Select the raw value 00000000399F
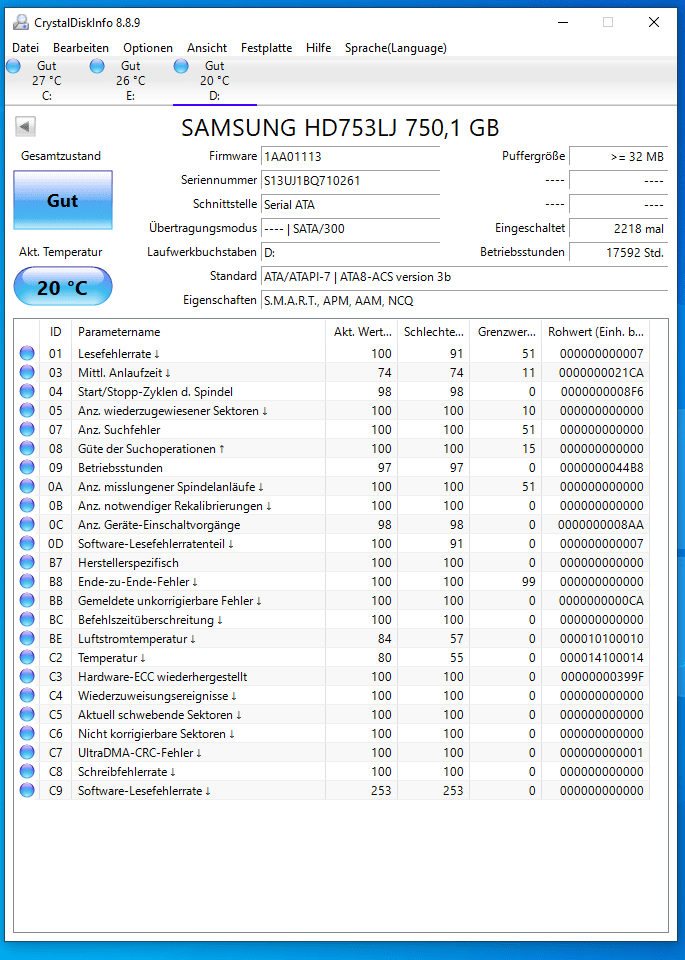 tap(602, 676)
